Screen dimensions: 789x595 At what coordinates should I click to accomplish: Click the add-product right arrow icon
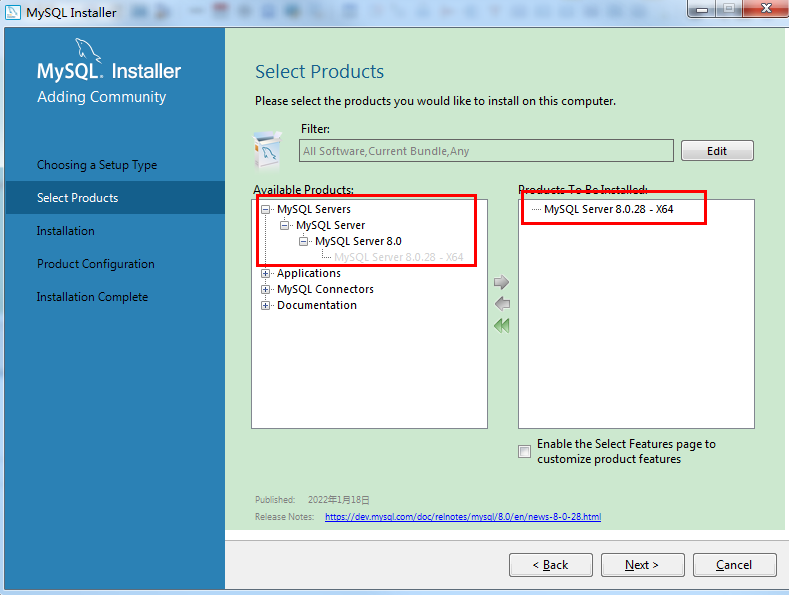(x=501, y=282)
